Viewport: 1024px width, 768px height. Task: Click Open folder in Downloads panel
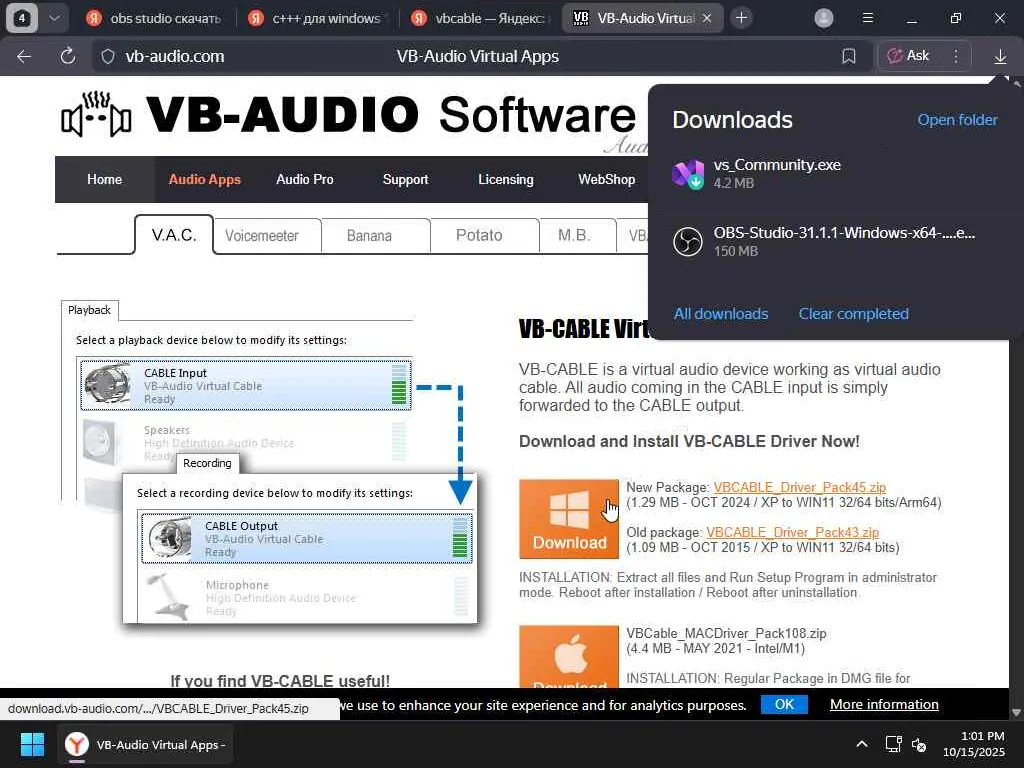(x=957, y=120)
